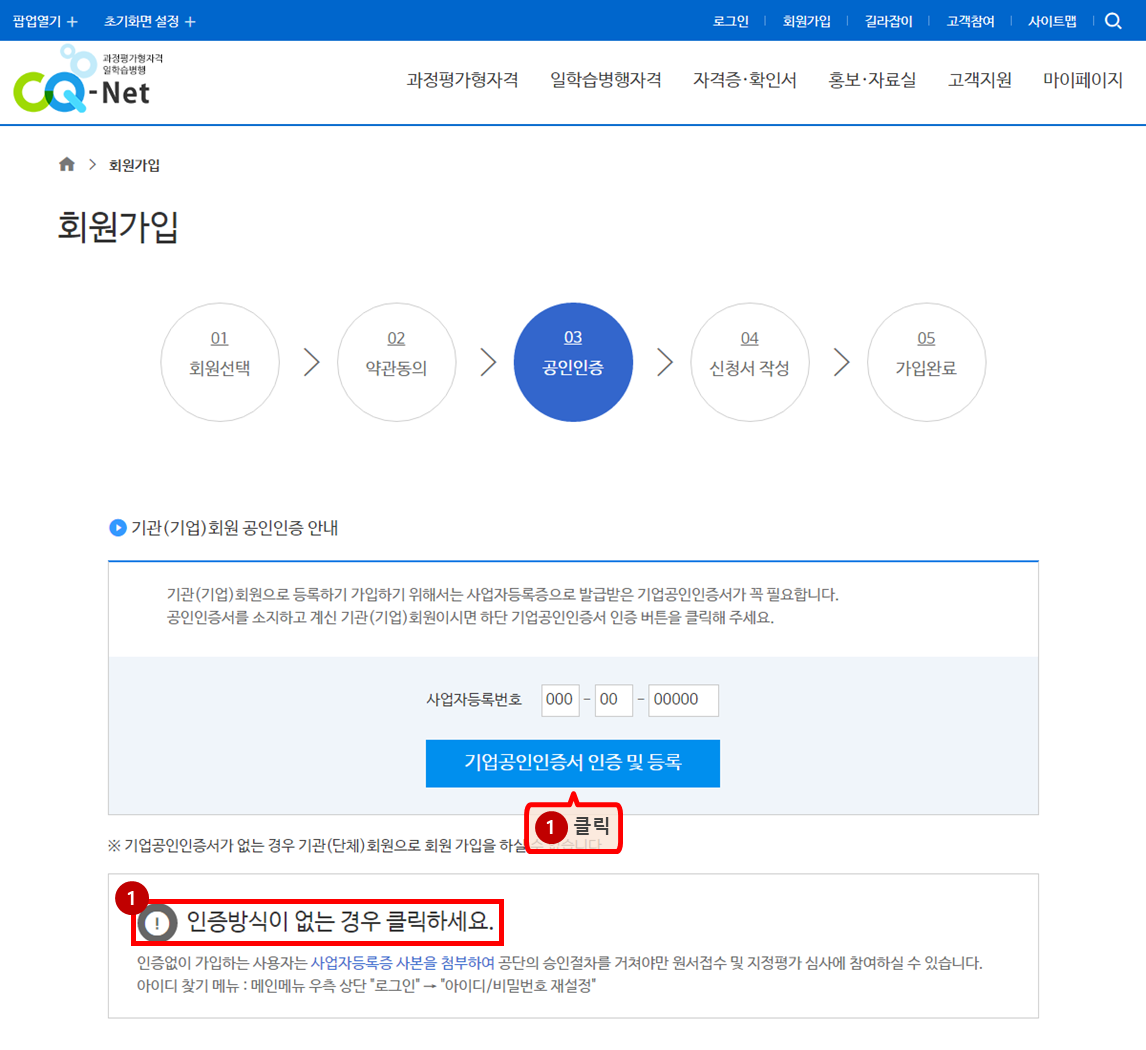
Task: Click the blue arrow bullet before 기관(기업)회원 공인인증 안내
Action: click(x=118, y=528)
